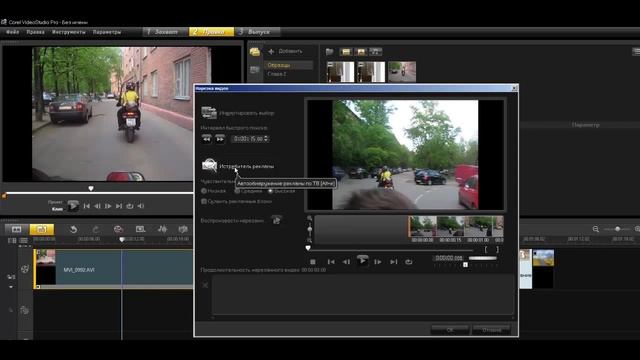Screen dimensions: 640x360
Task: Adjust the quick search interval timecode stepper
Action: [266, 139]
